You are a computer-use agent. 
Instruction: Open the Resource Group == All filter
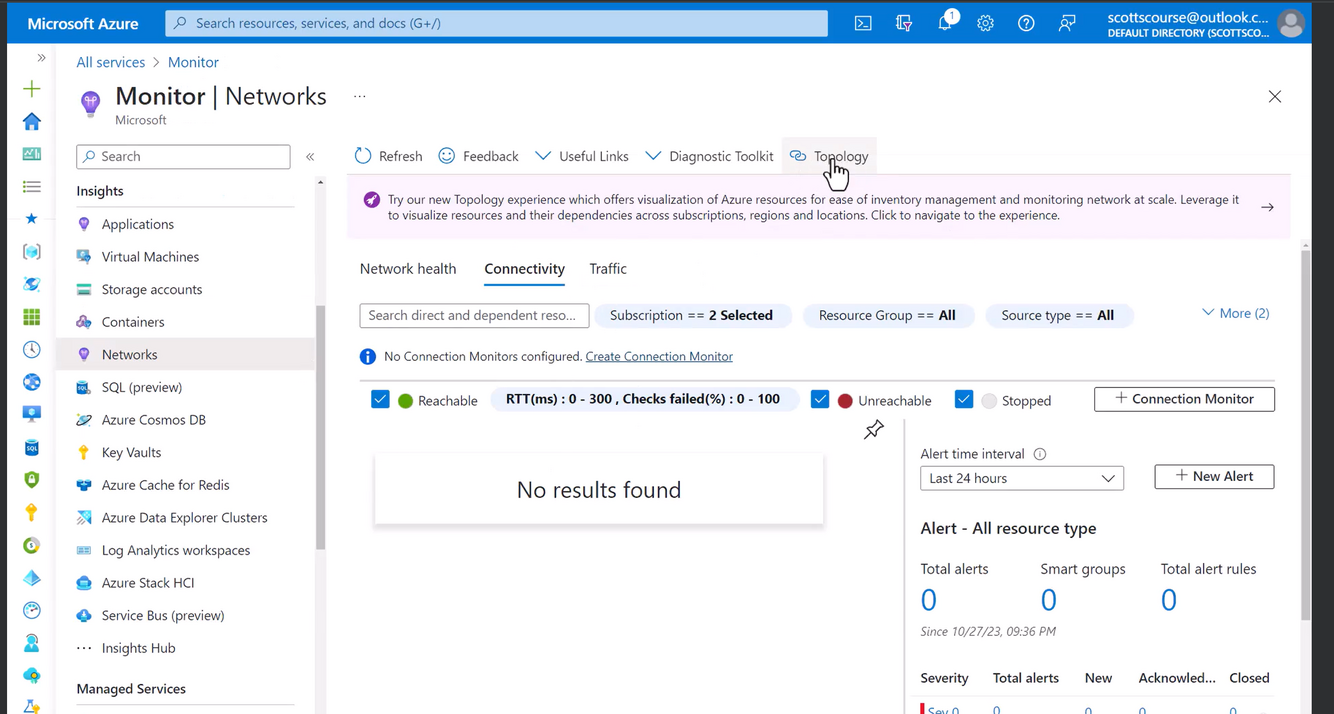click(887, 315)
